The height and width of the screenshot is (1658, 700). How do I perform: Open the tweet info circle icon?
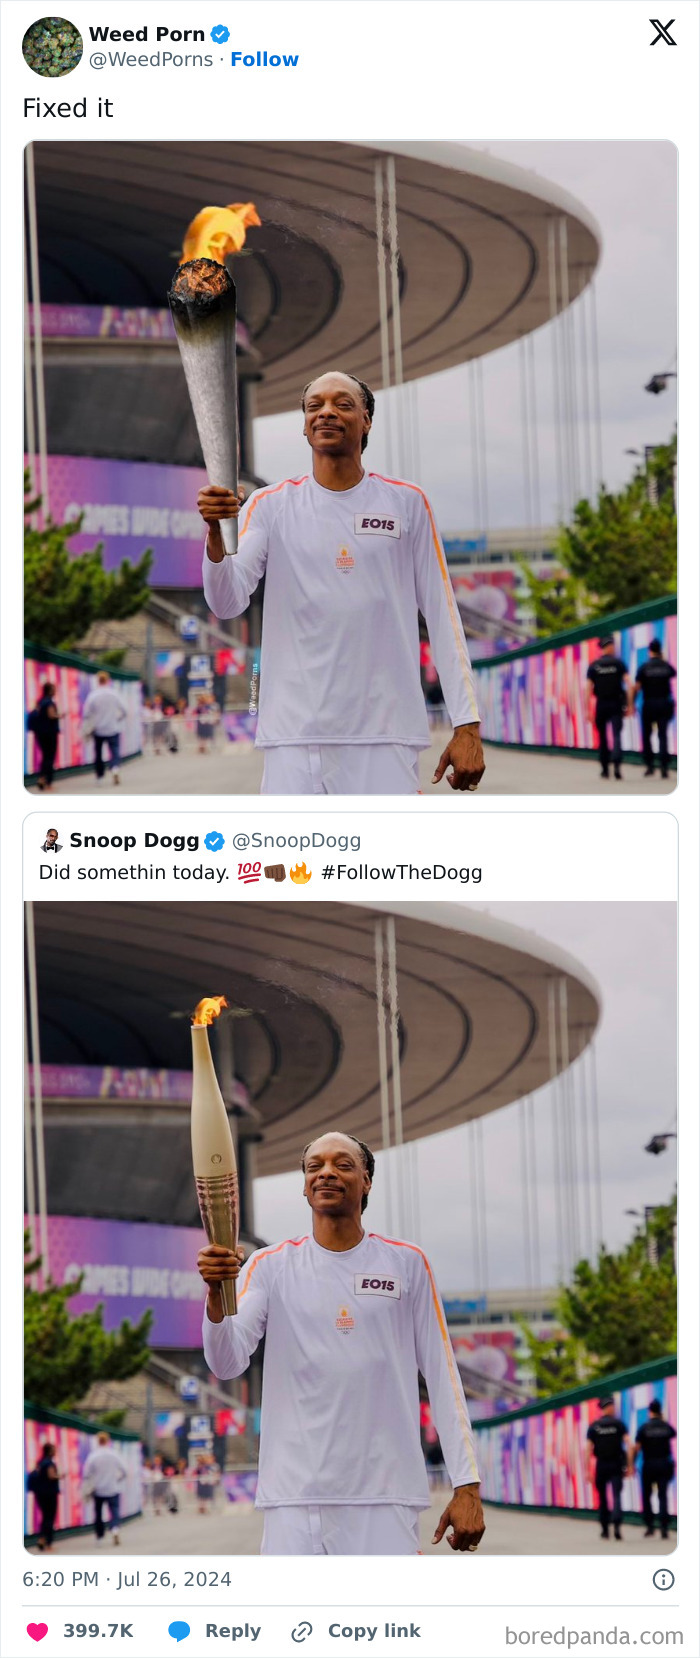point(663,1579)
